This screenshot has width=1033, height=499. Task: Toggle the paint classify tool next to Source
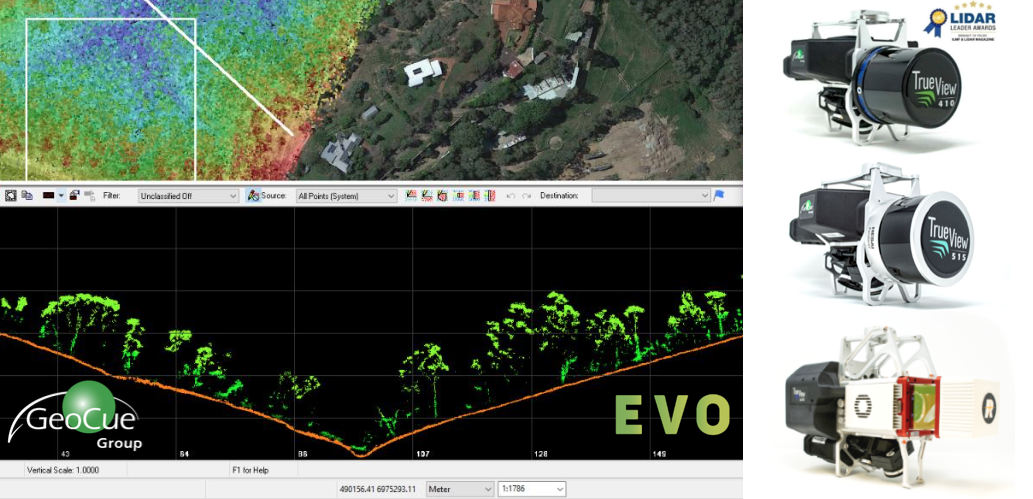coord(253,196)
